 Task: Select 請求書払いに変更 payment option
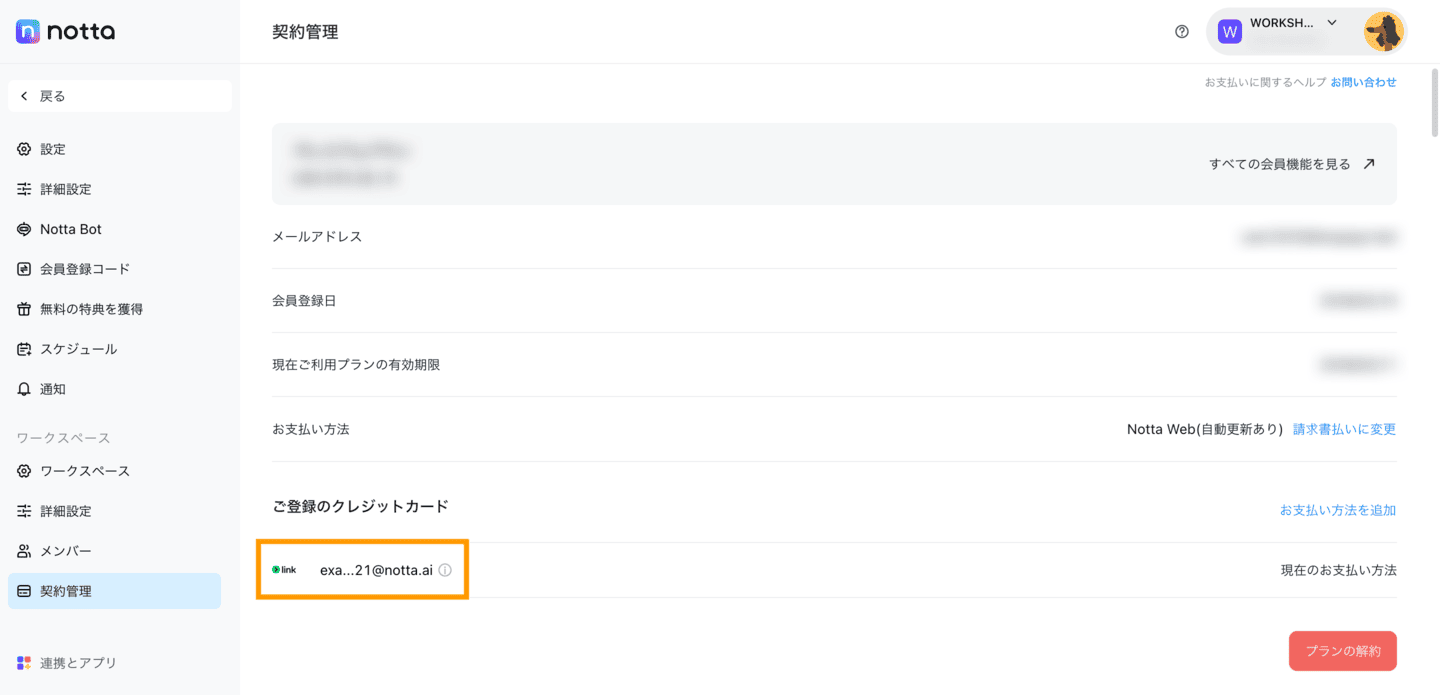(1344, 429)
